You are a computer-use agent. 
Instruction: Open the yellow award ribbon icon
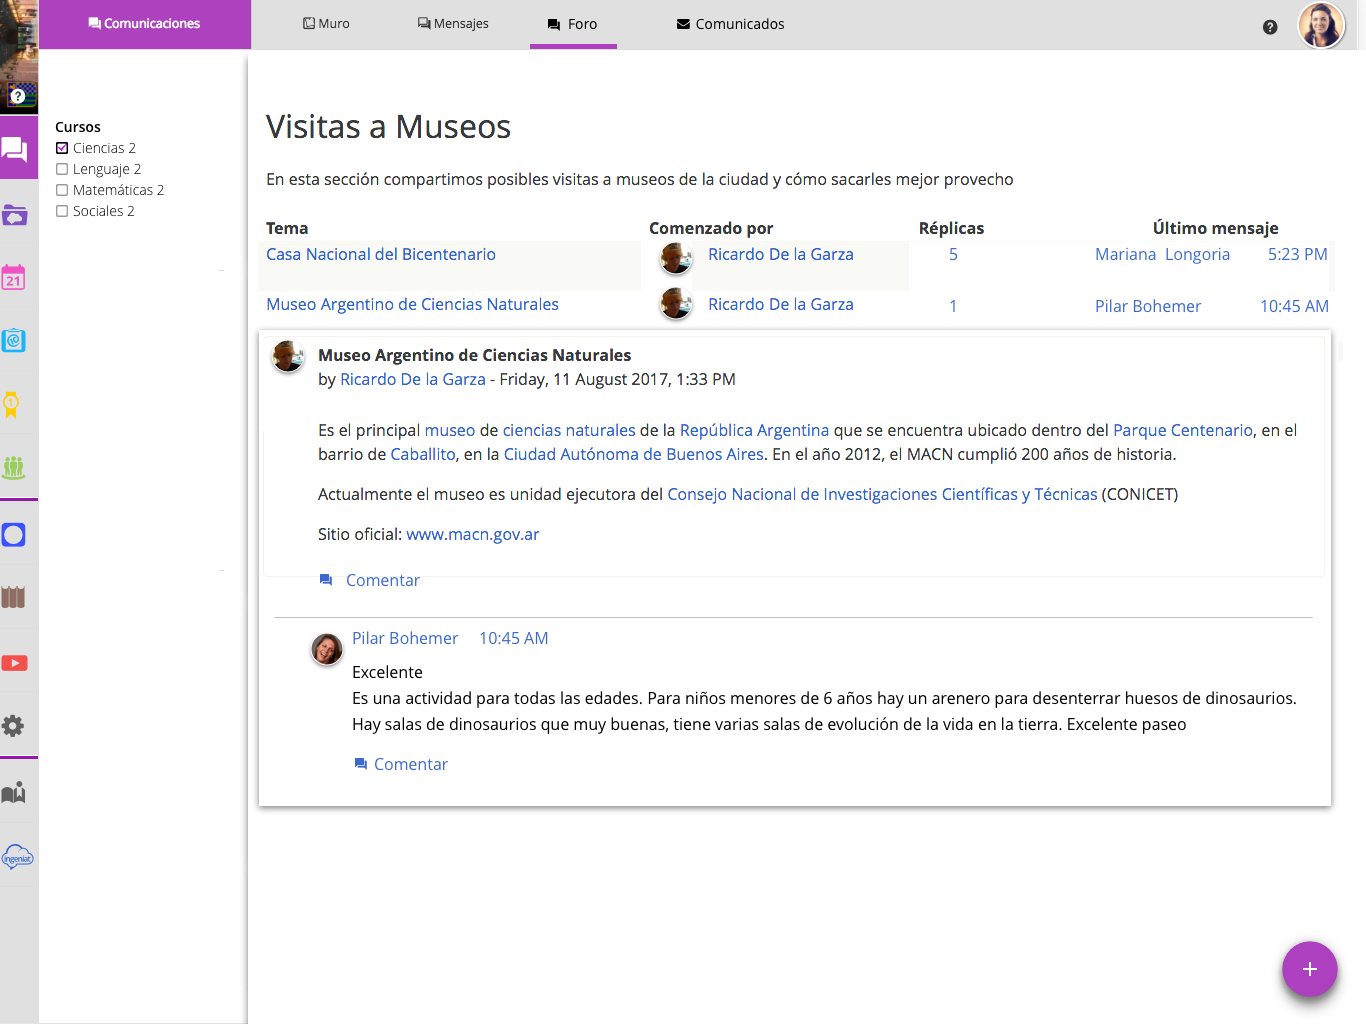pyautogui.click(x=12, y=404)
